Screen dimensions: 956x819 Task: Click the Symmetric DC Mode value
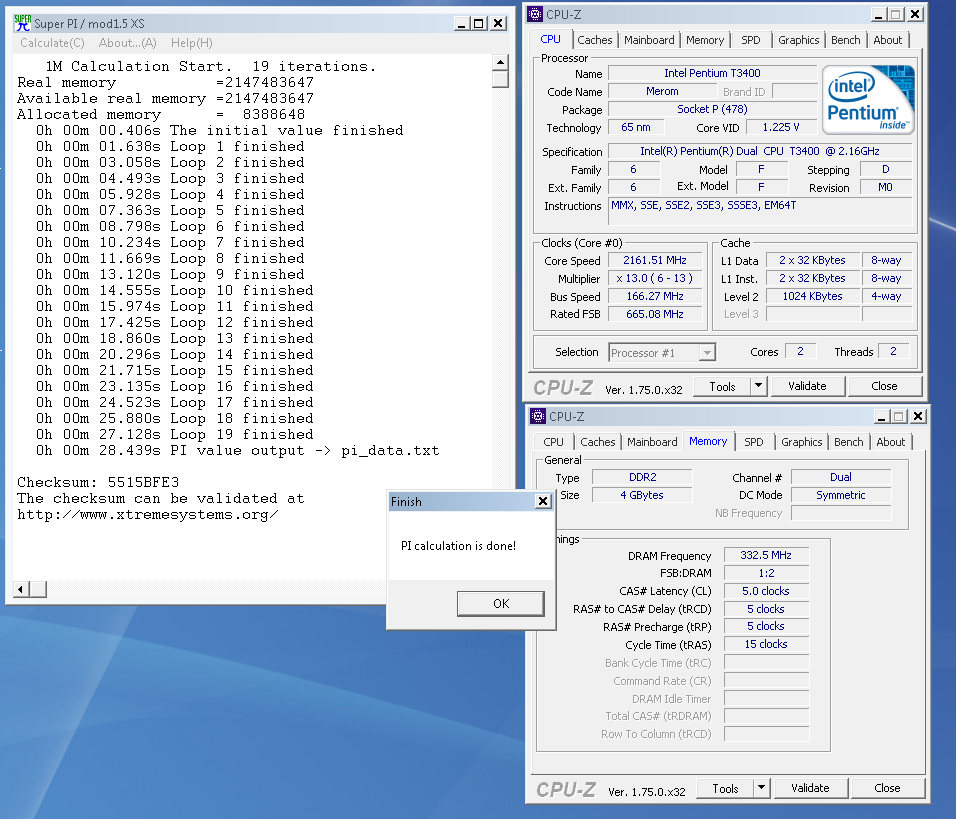pos(841,495)
